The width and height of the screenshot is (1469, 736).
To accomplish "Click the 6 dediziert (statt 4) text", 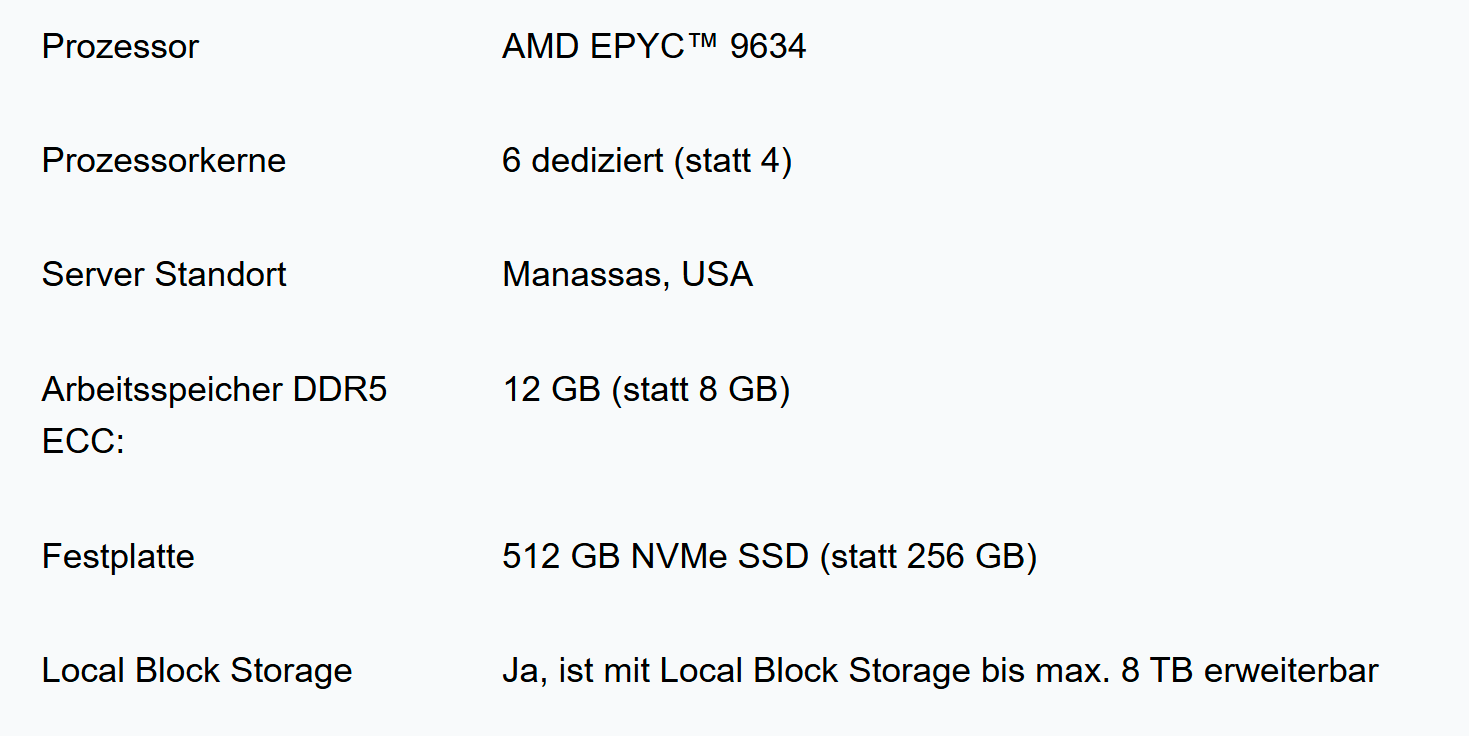I will (x=647, y=161).
